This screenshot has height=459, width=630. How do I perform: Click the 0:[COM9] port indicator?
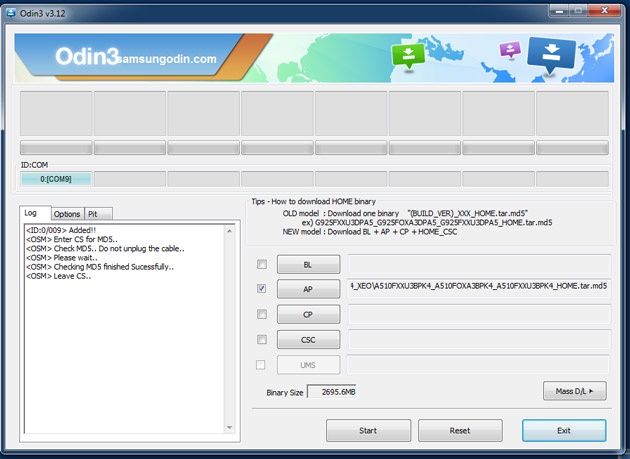(56, 179)
